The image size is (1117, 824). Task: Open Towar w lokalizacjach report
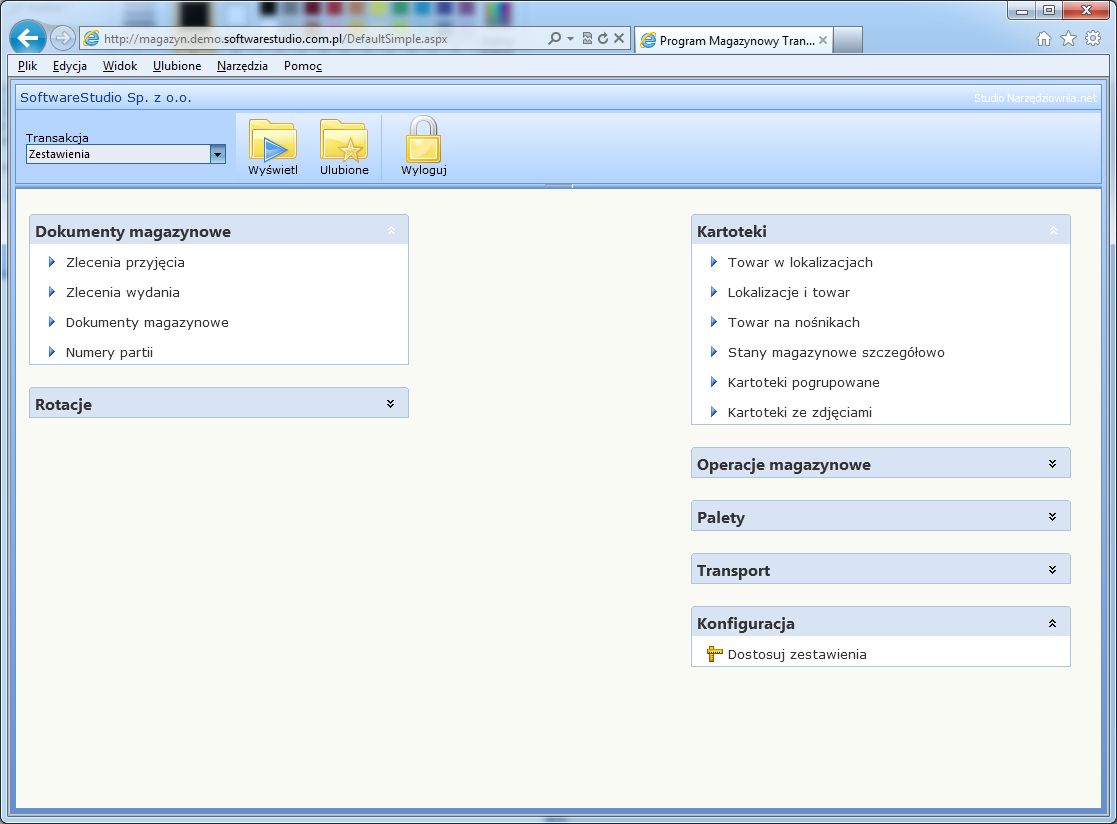coord(800,262)
